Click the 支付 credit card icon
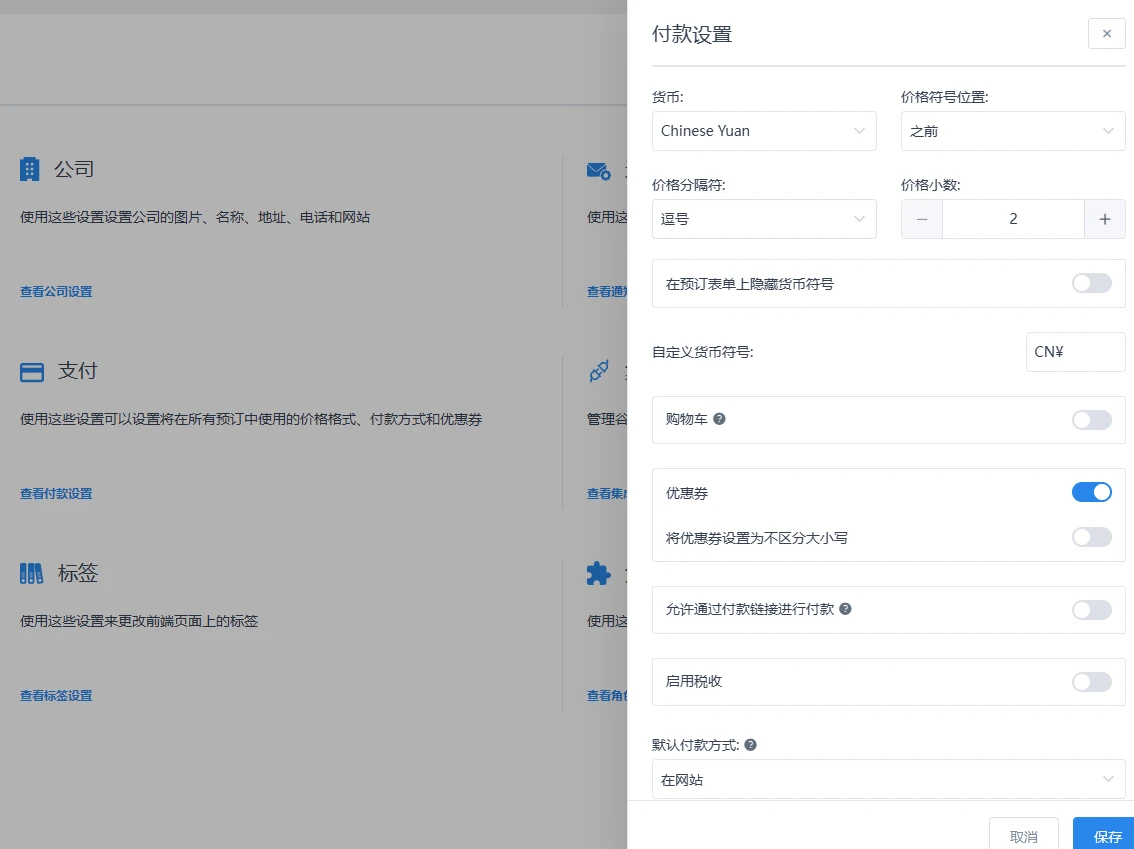This screenshot has height=849, width=1134. tap(30, 370)
